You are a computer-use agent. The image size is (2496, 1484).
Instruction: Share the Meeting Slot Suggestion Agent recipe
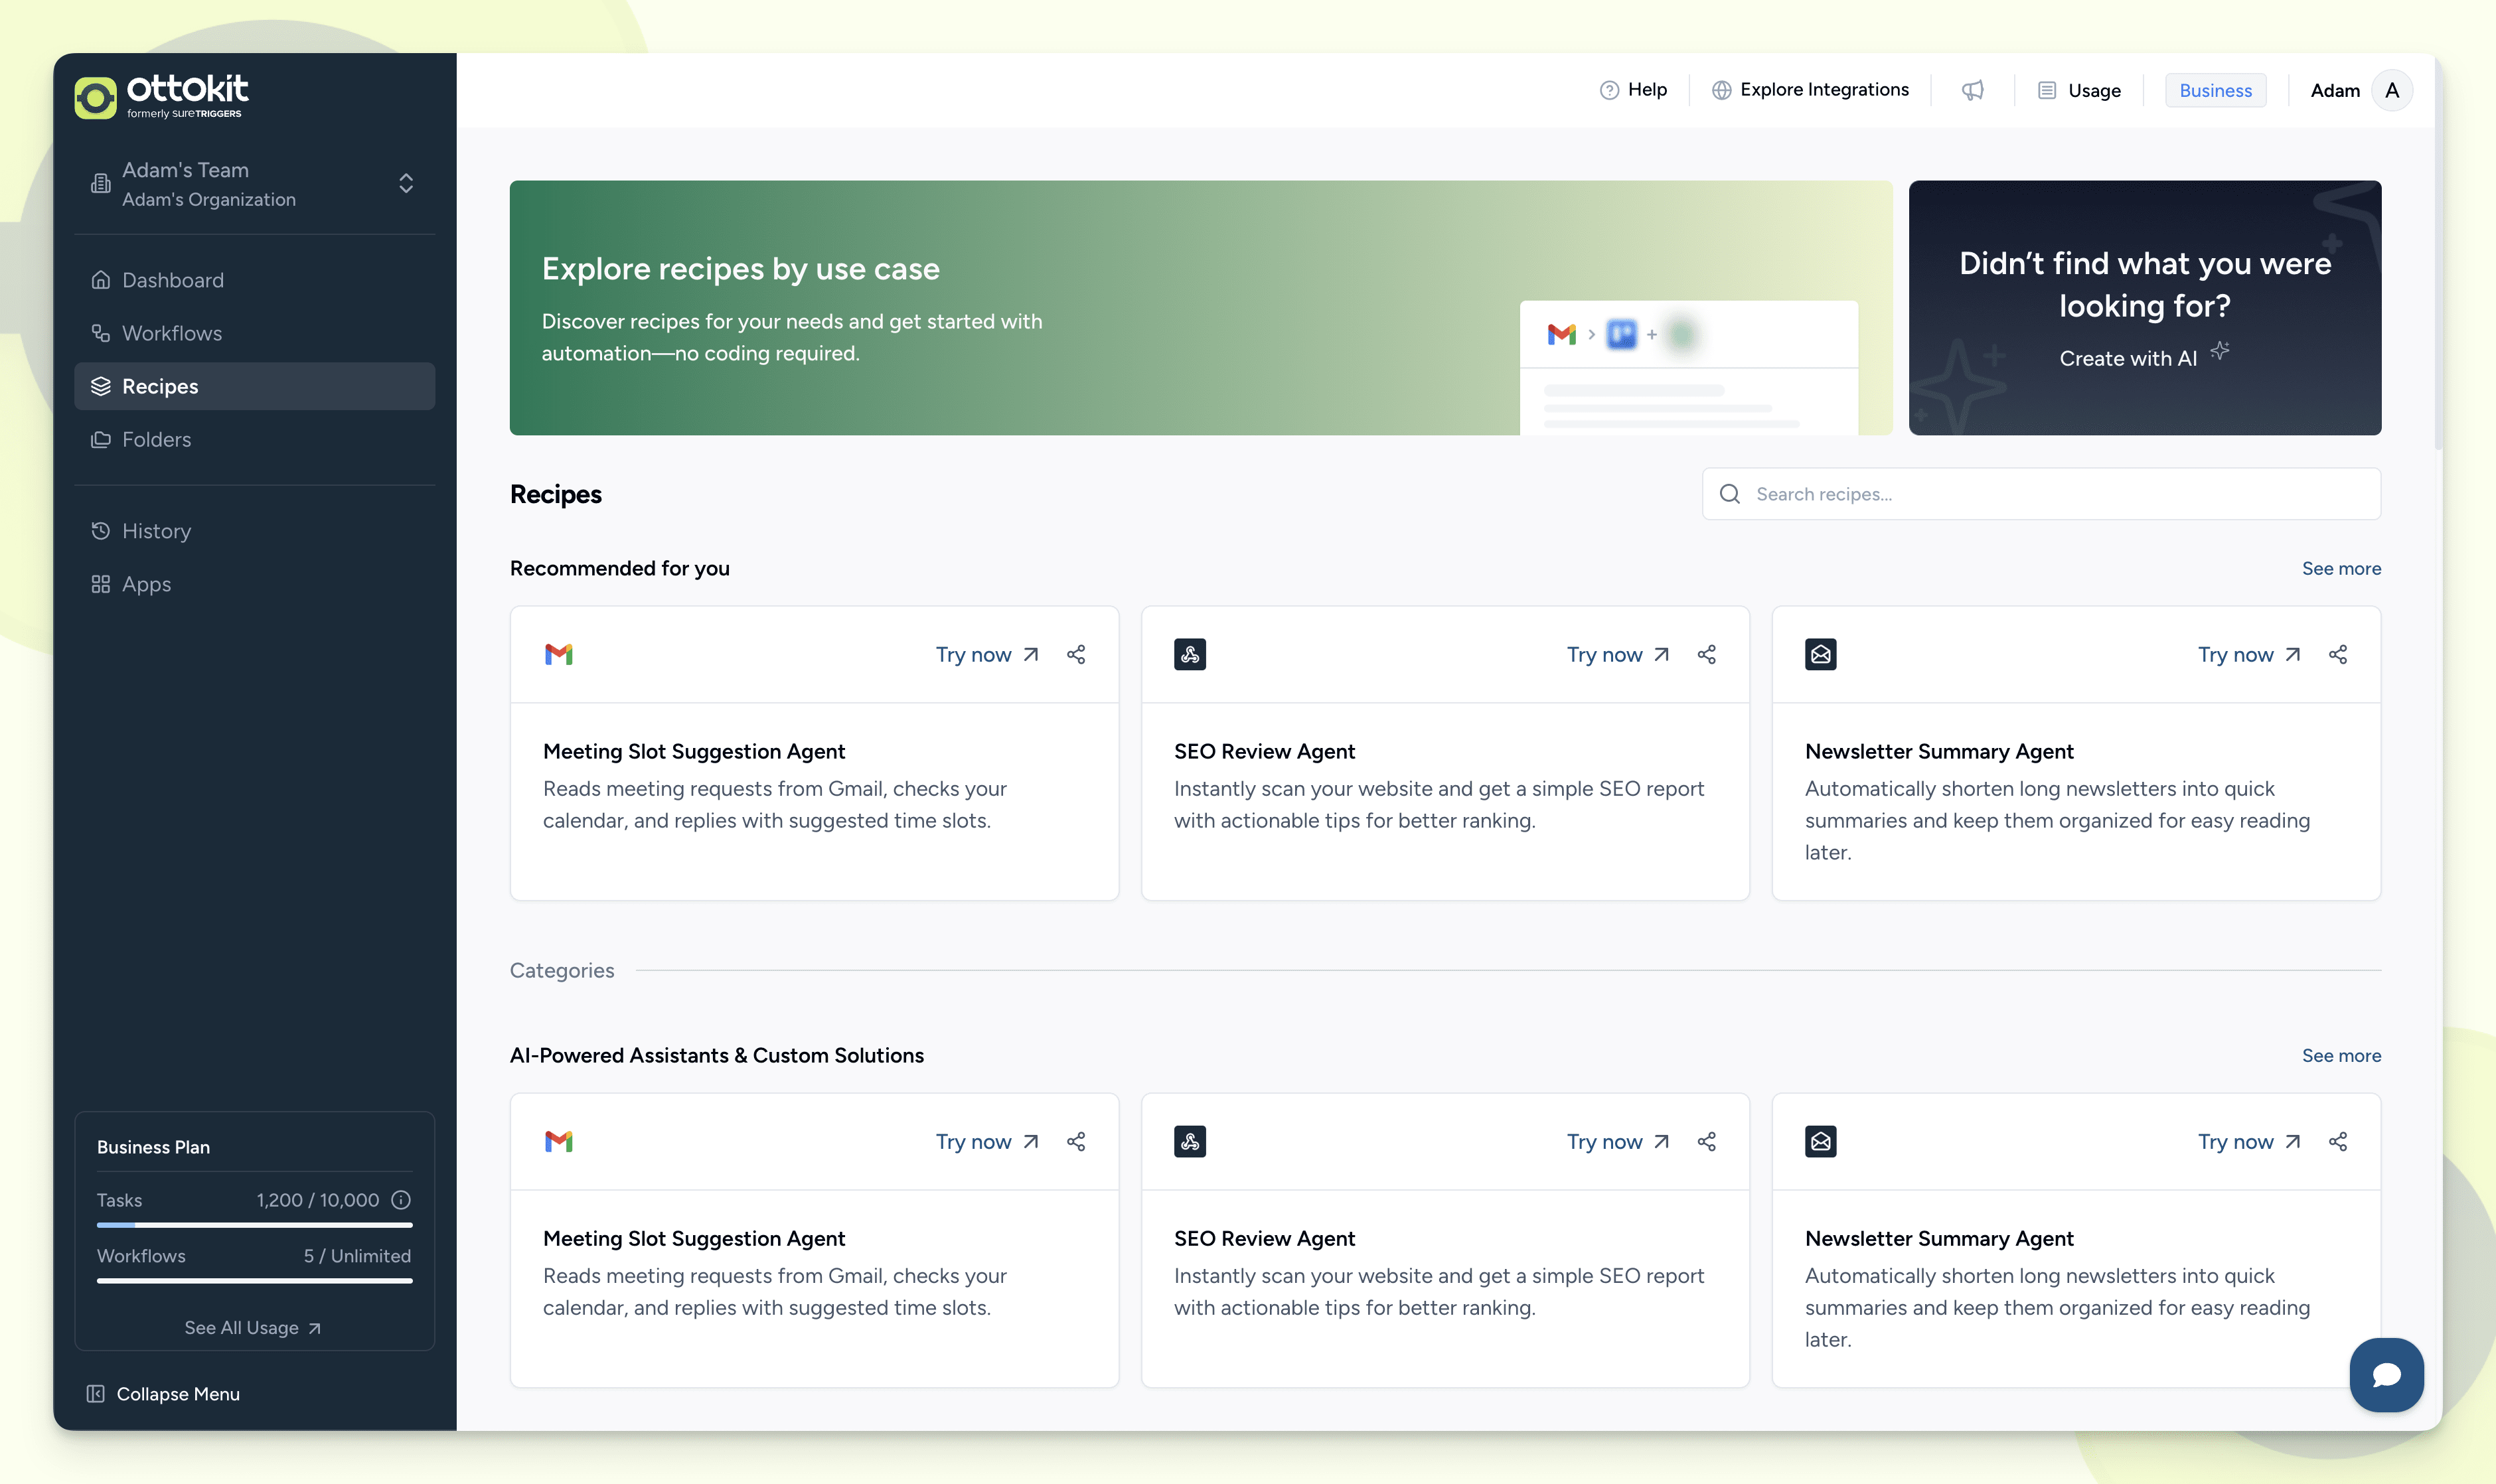tap(1076, 654)
